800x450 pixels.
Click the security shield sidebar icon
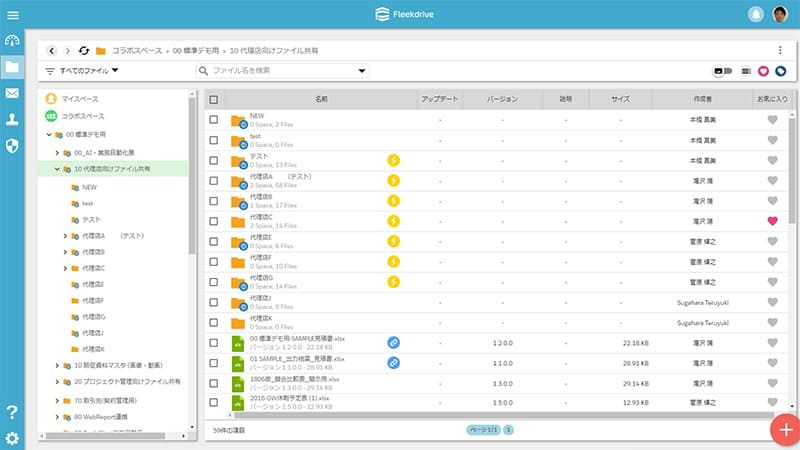coord(12,146)
